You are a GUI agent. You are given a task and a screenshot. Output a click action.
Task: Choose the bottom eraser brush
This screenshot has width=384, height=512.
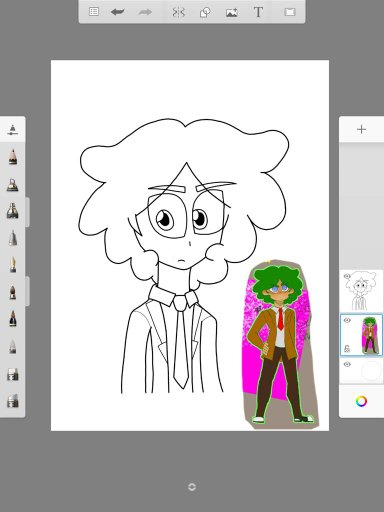pos(13,401)
